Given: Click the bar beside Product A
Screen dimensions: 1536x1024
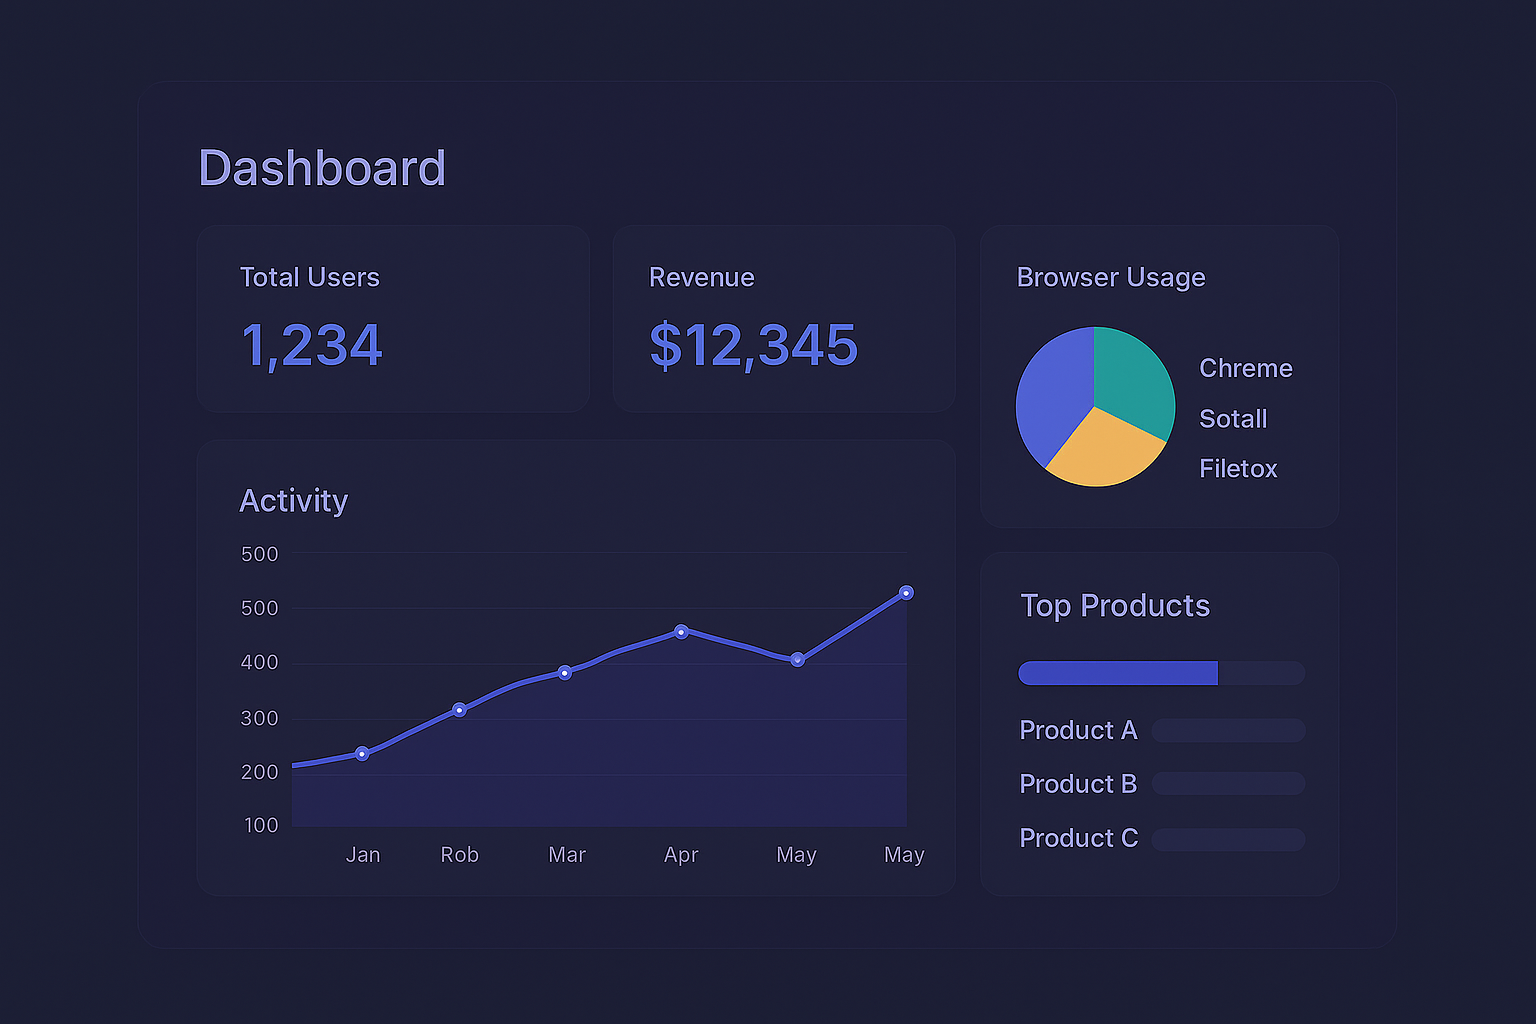Looking at the screenshot, I should click(x=1228, y=731).
